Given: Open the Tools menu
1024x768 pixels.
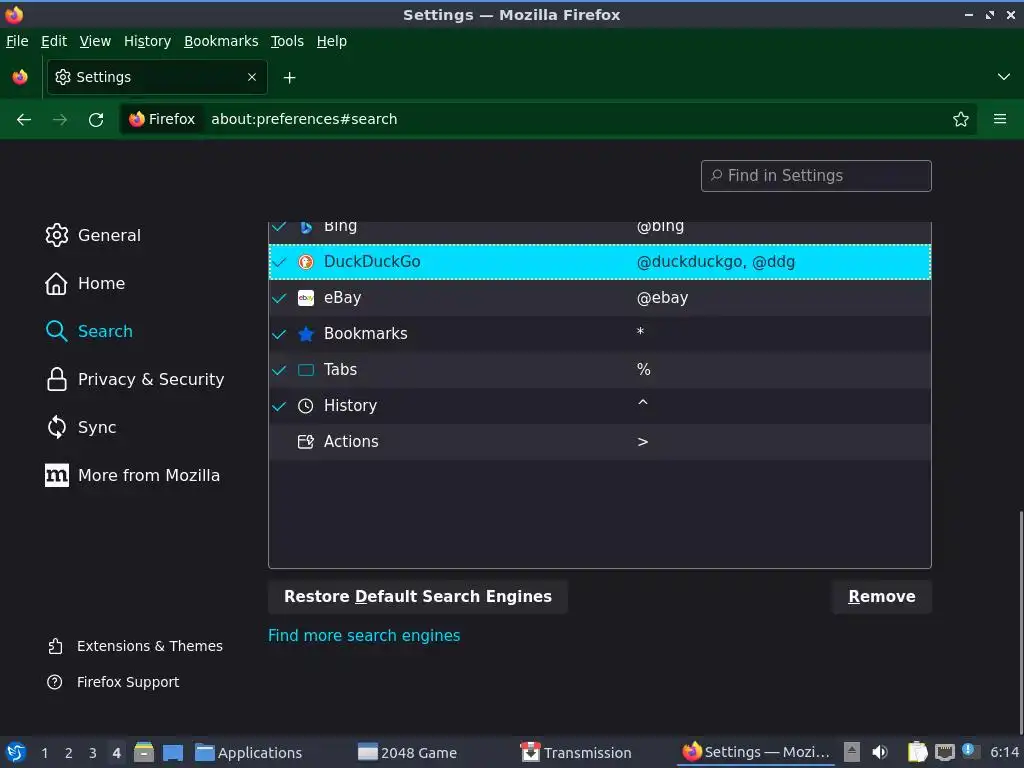Looking at the screenshot, I should 287,41.
